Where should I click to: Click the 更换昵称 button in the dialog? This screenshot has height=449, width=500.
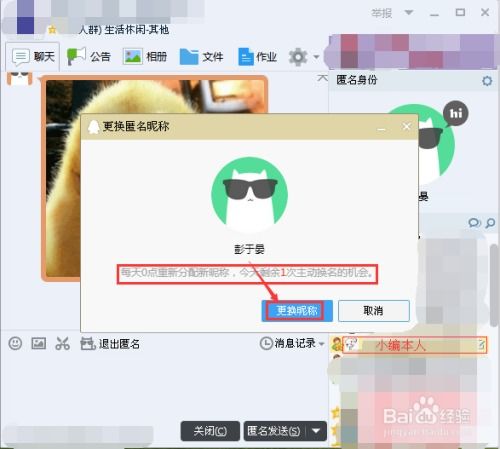click(297, 311)
